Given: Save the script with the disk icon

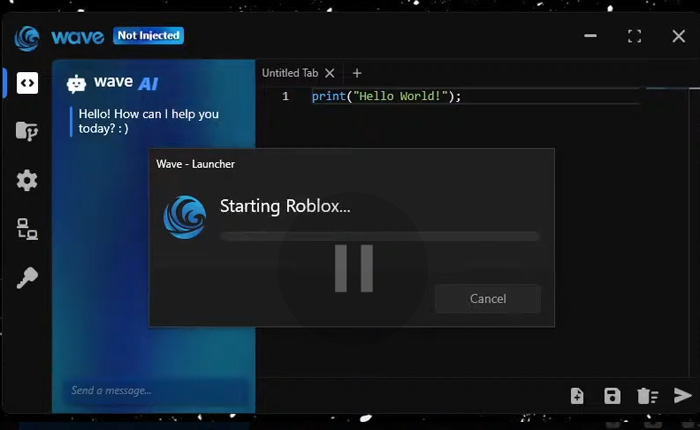Looking at the screenshot, I should (x=612, y=396).
